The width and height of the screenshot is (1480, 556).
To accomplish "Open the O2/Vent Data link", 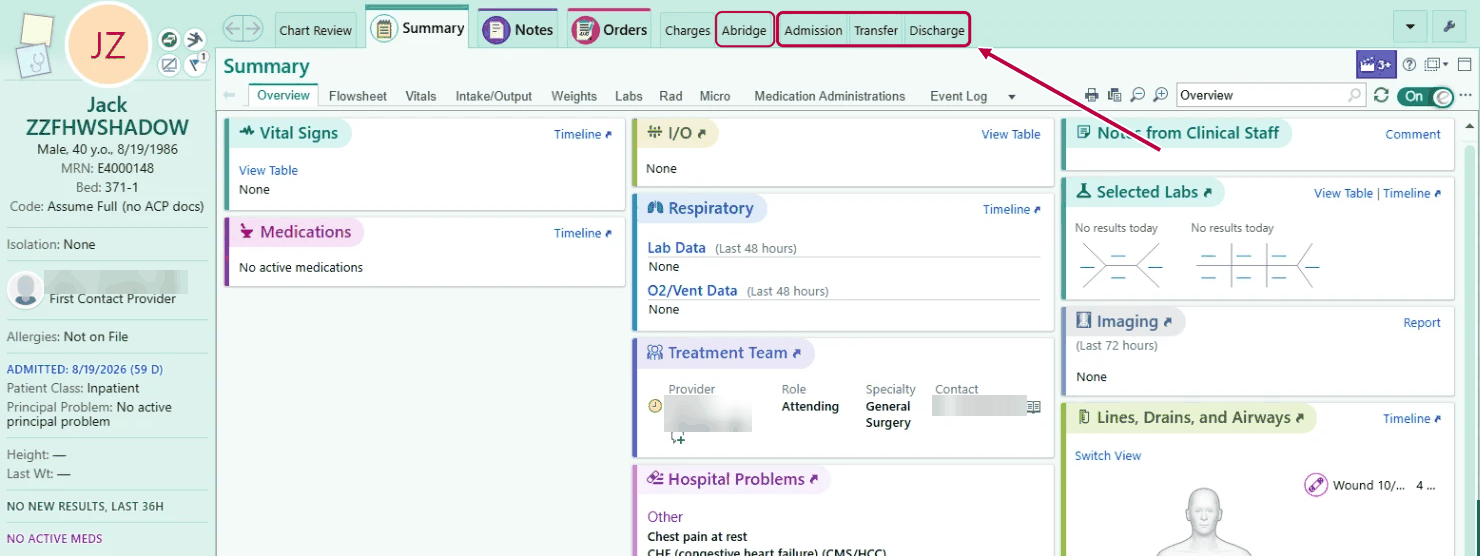I will [693, 290].
